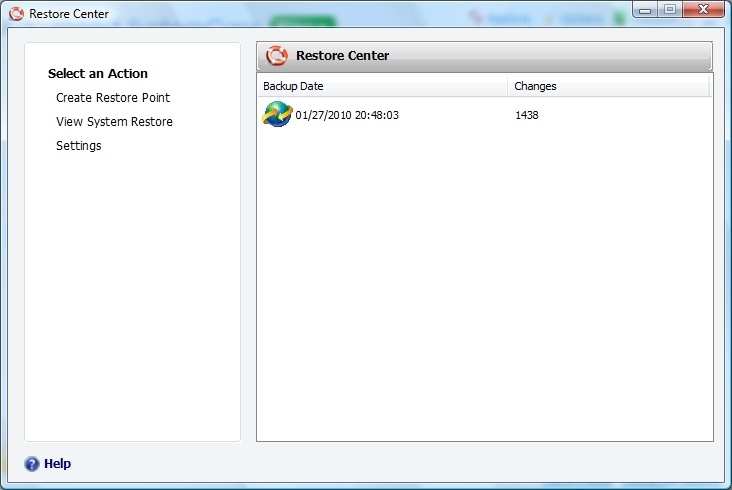The width and height of the screenshot is (732, 490).
Task: Click the 1438 changes value
Action: coord(527,115)
